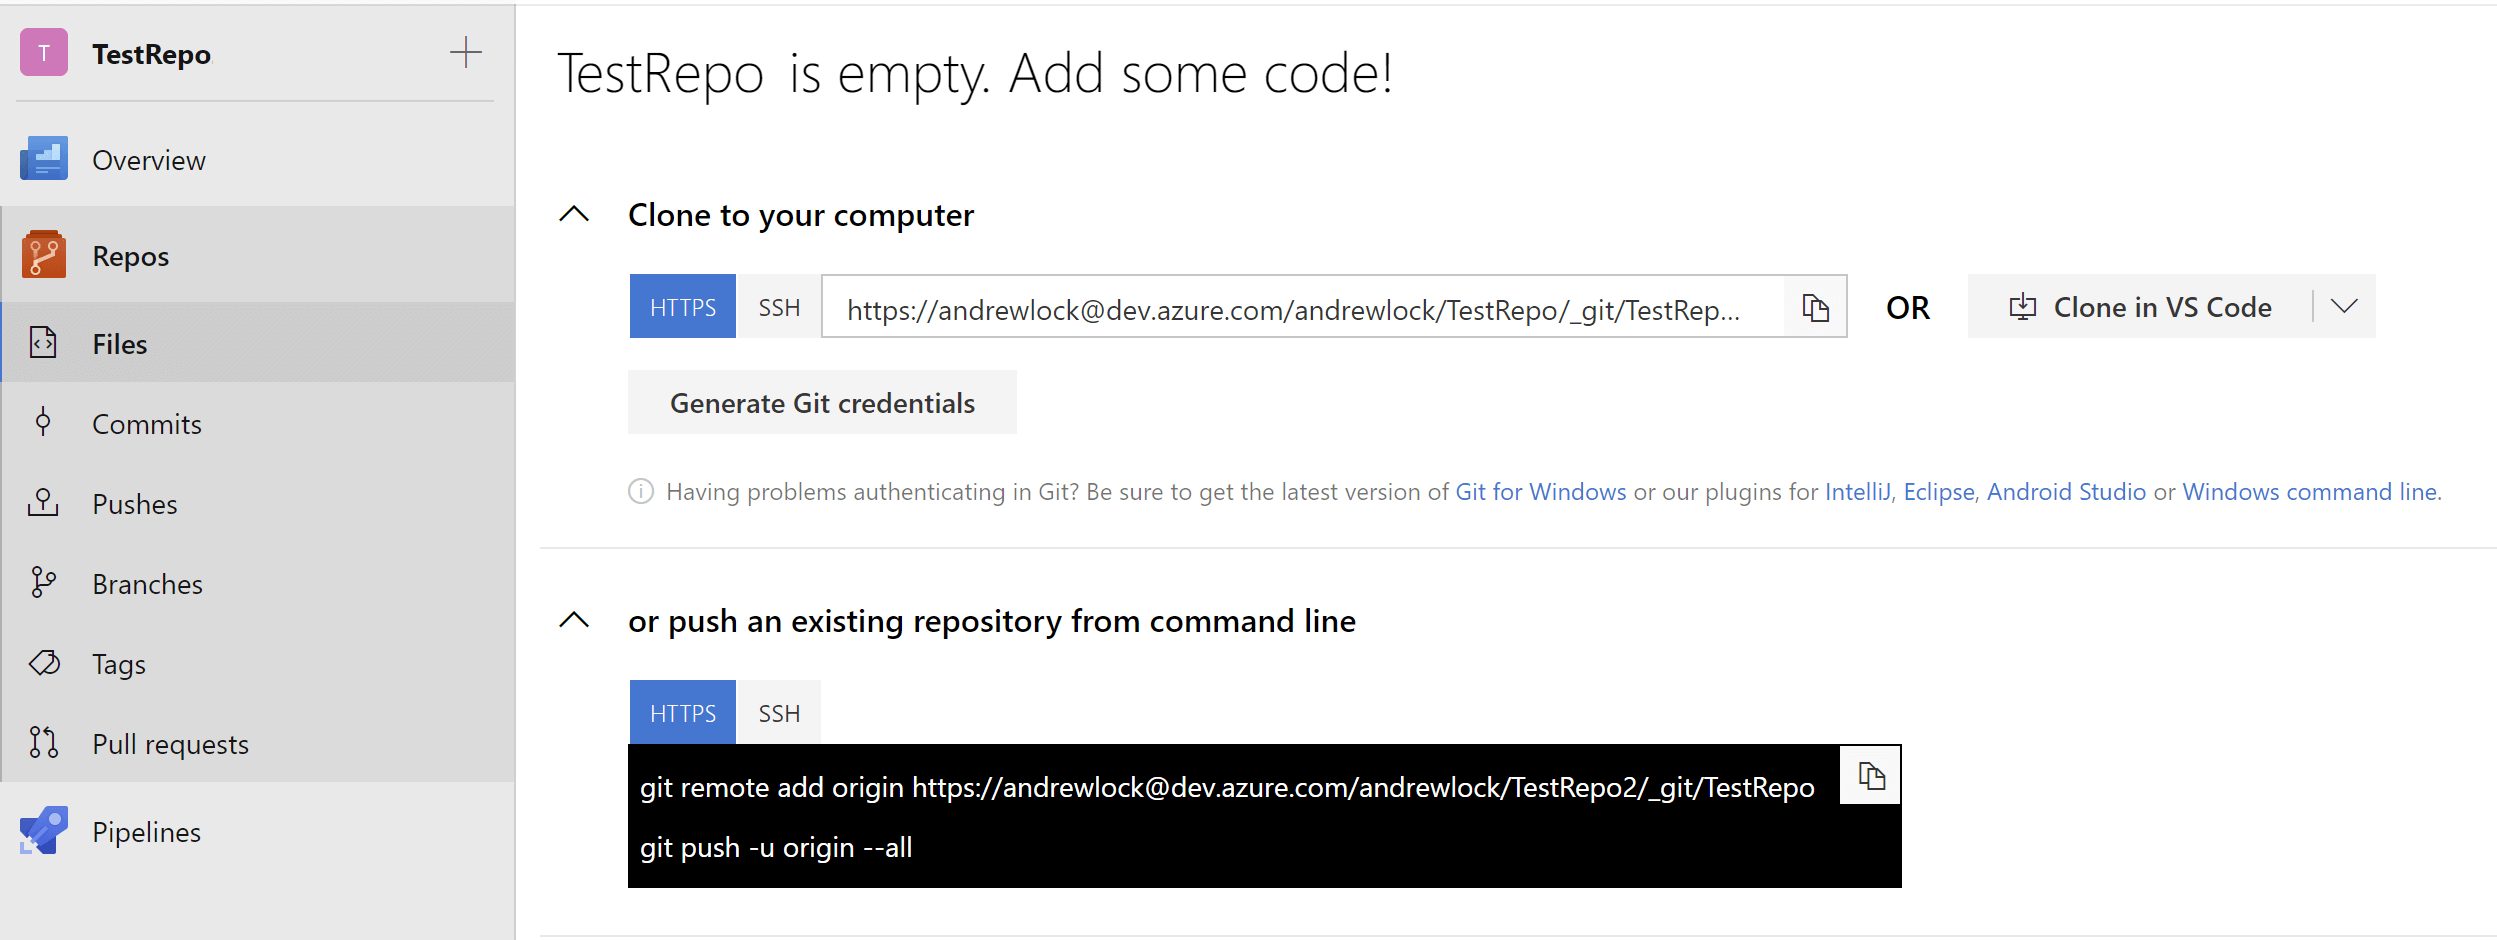The image size is (2497, 940).
Task: Open the Git for Windows link
Action: point(1540,491)
